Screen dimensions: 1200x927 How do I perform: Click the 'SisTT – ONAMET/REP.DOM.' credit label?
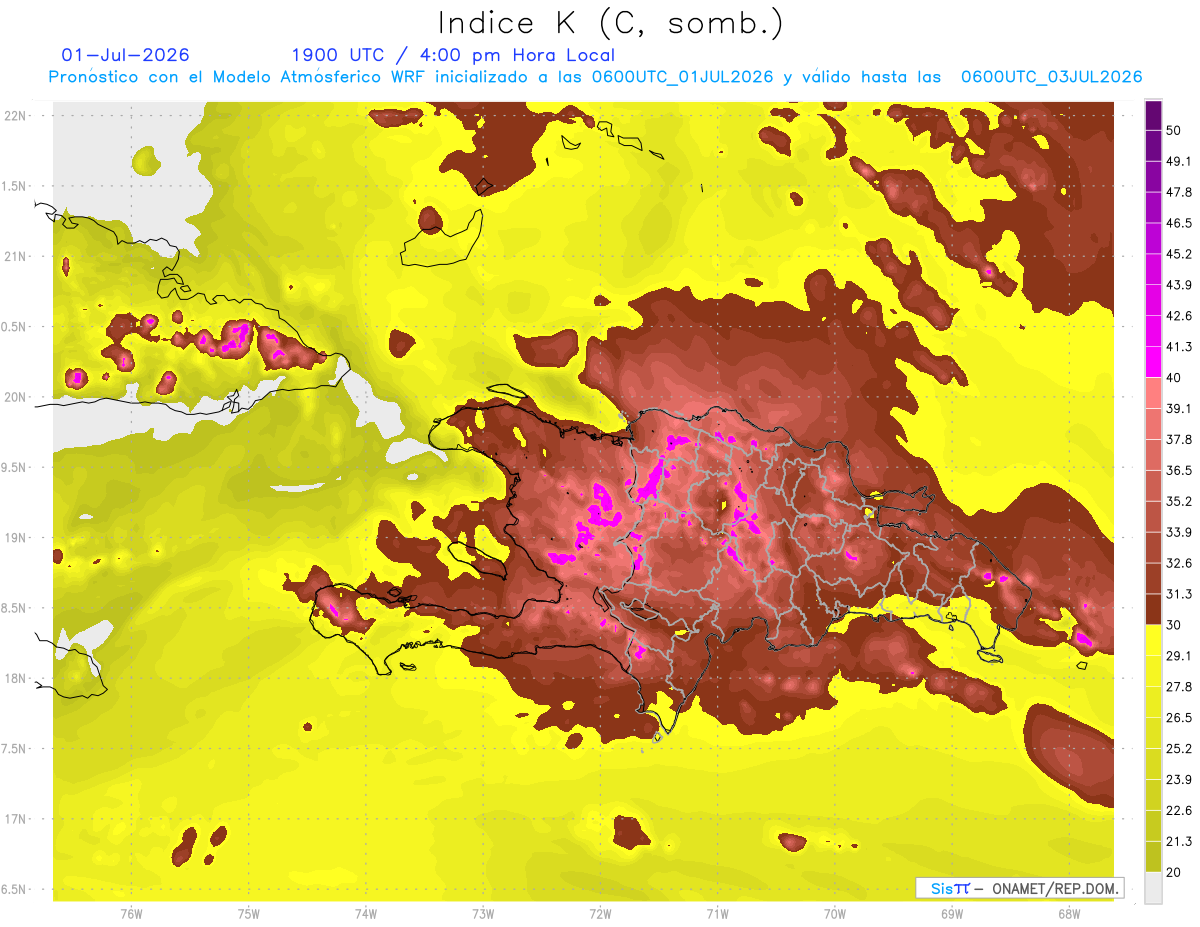coord(1020,888)
